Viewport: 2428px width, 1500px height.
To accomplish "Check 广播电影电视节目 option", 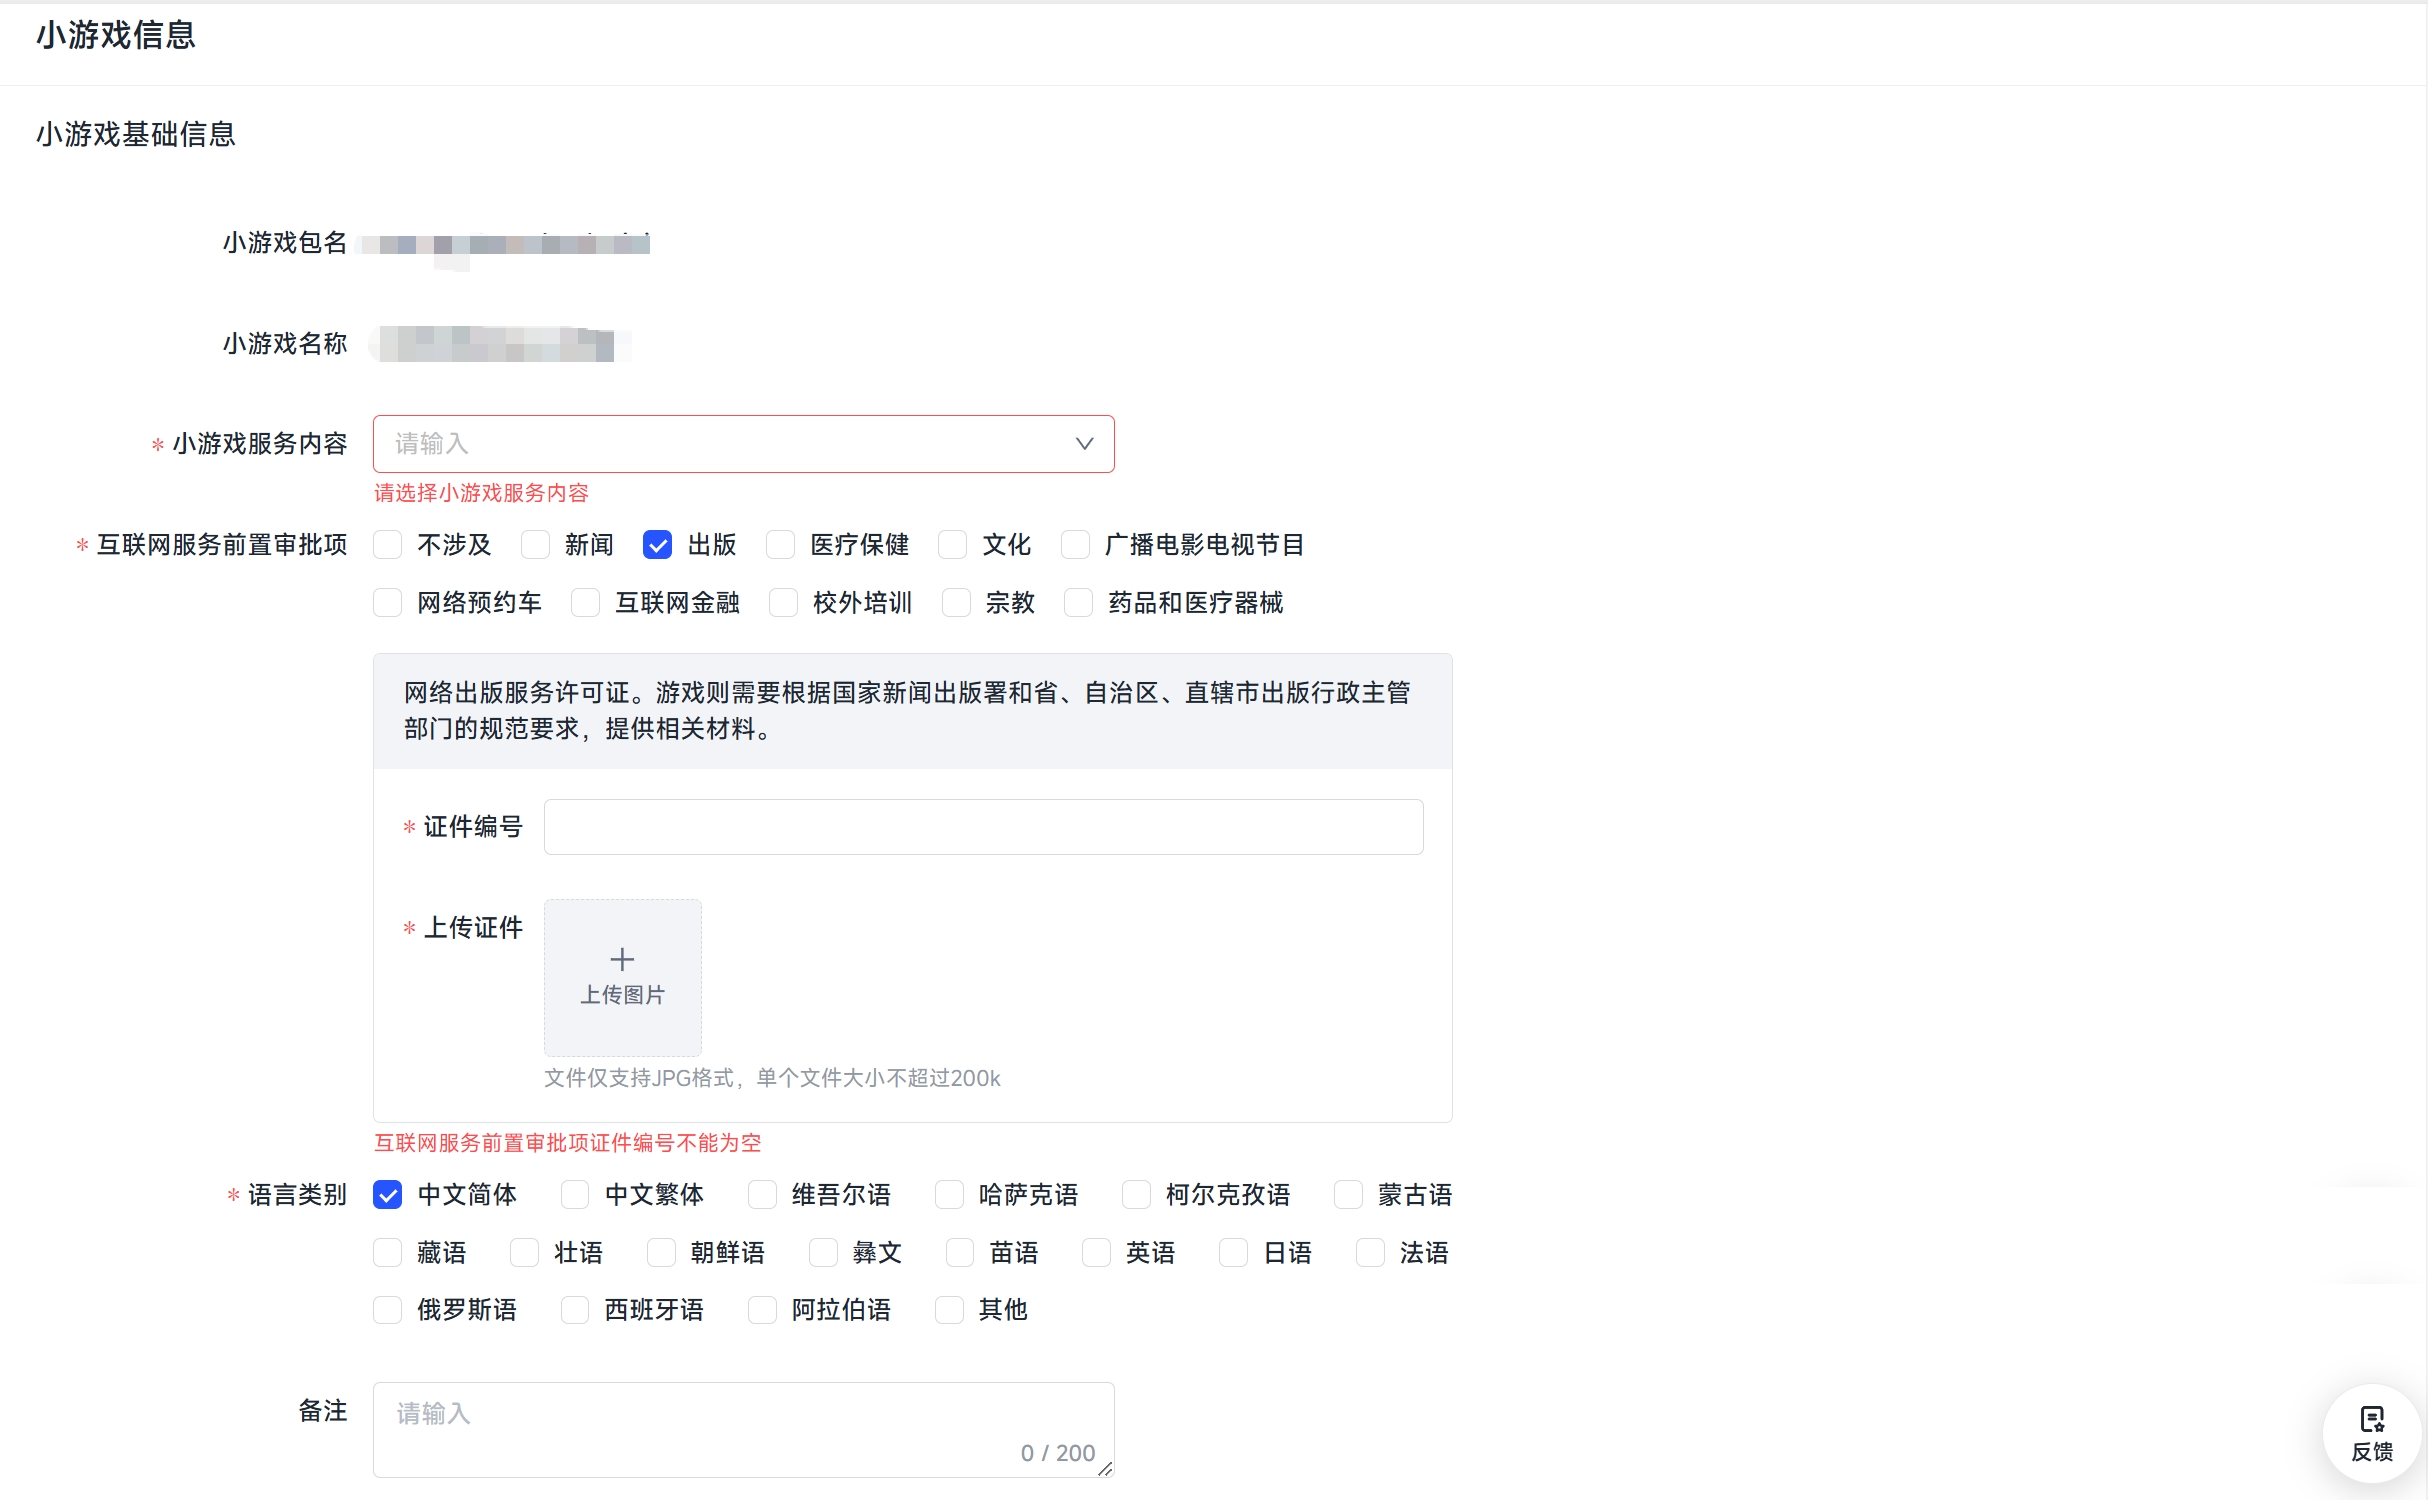I will 1076,545.
